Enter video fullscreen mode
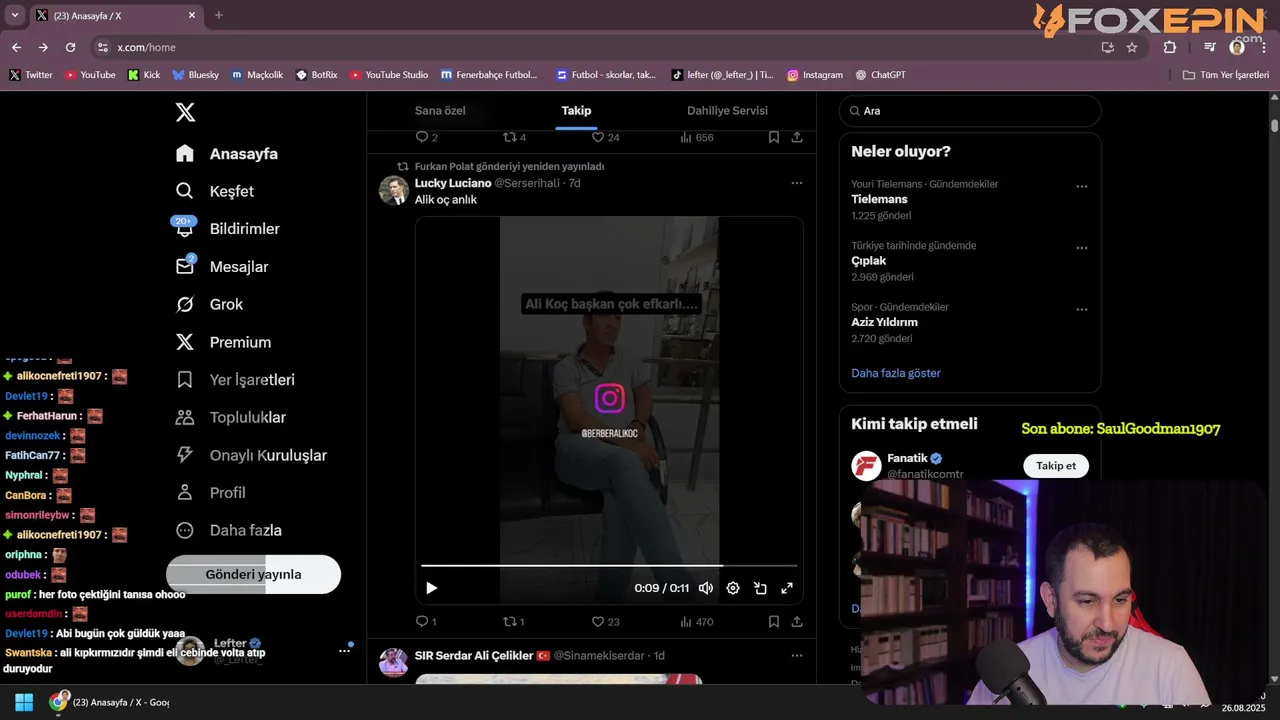 787,588
